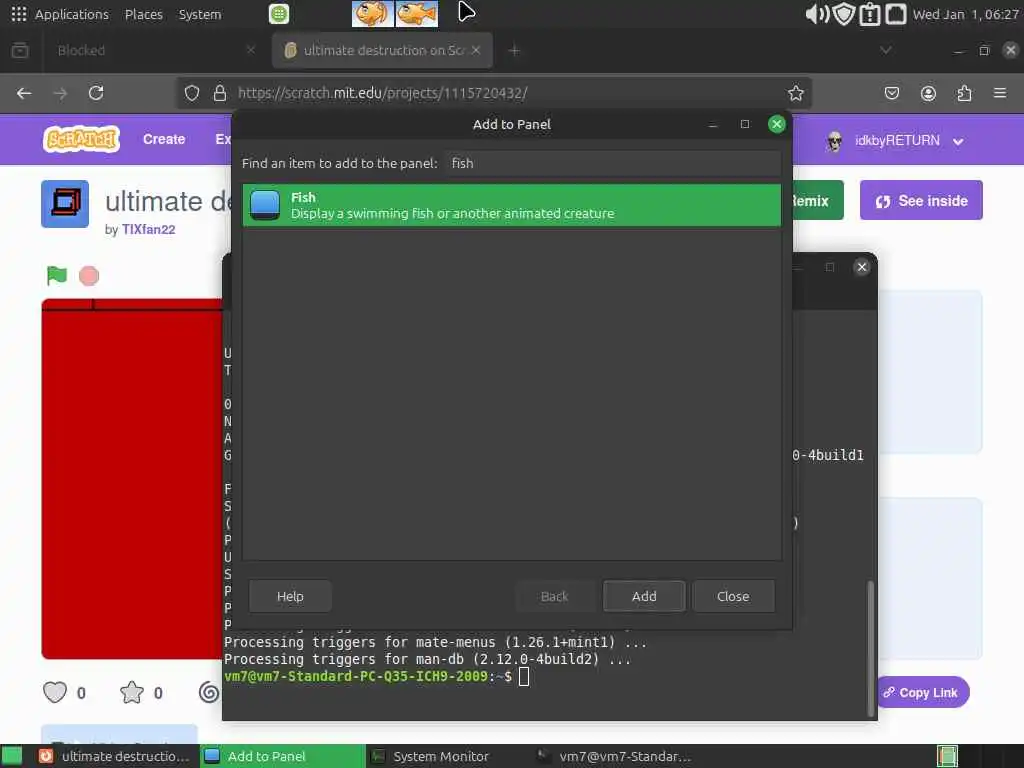Open the volume speaker icon in the tray
The width and height of the screenshot is (1024, 768).
(x=816, y=14)
